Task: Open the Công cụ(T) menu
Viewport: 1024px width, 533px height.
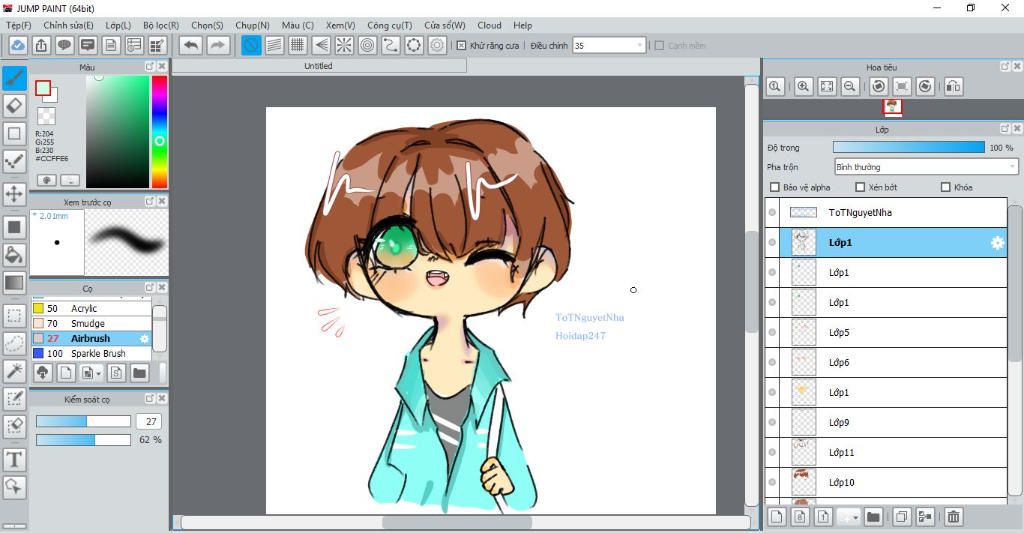Action: tap(389, 25)
